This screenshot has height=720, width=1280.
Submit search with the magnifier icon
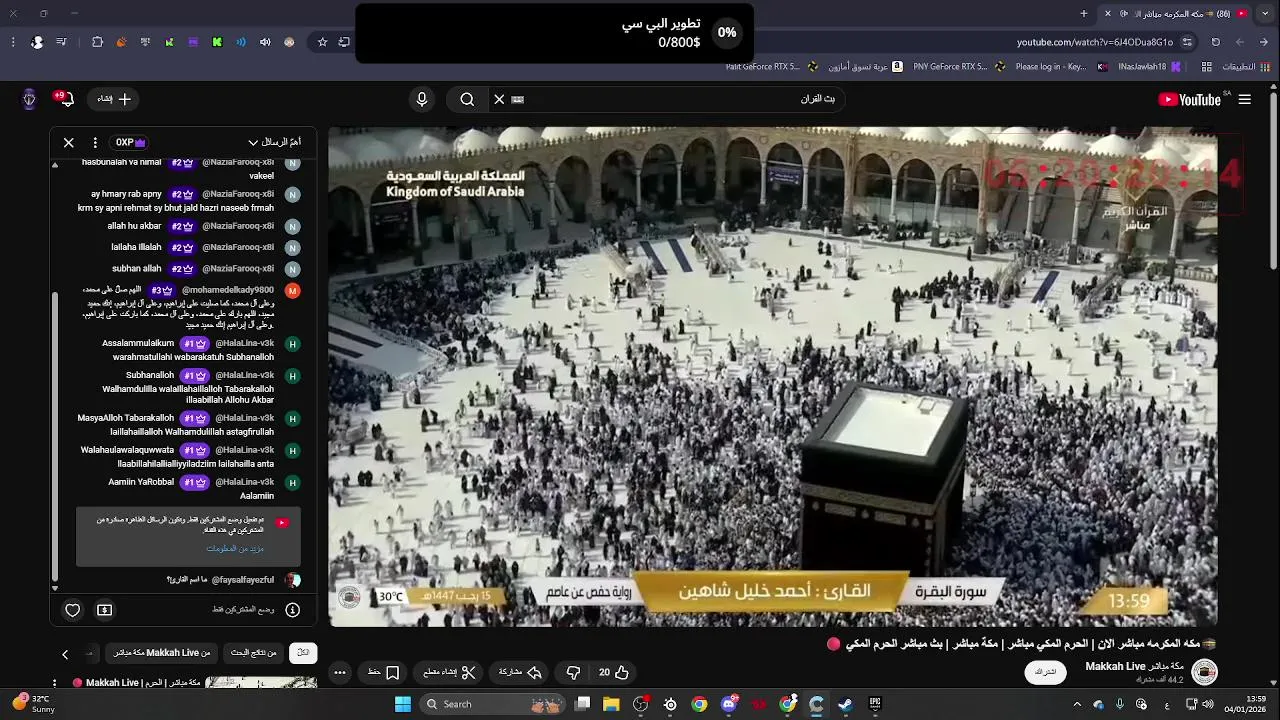click(467, 99)
